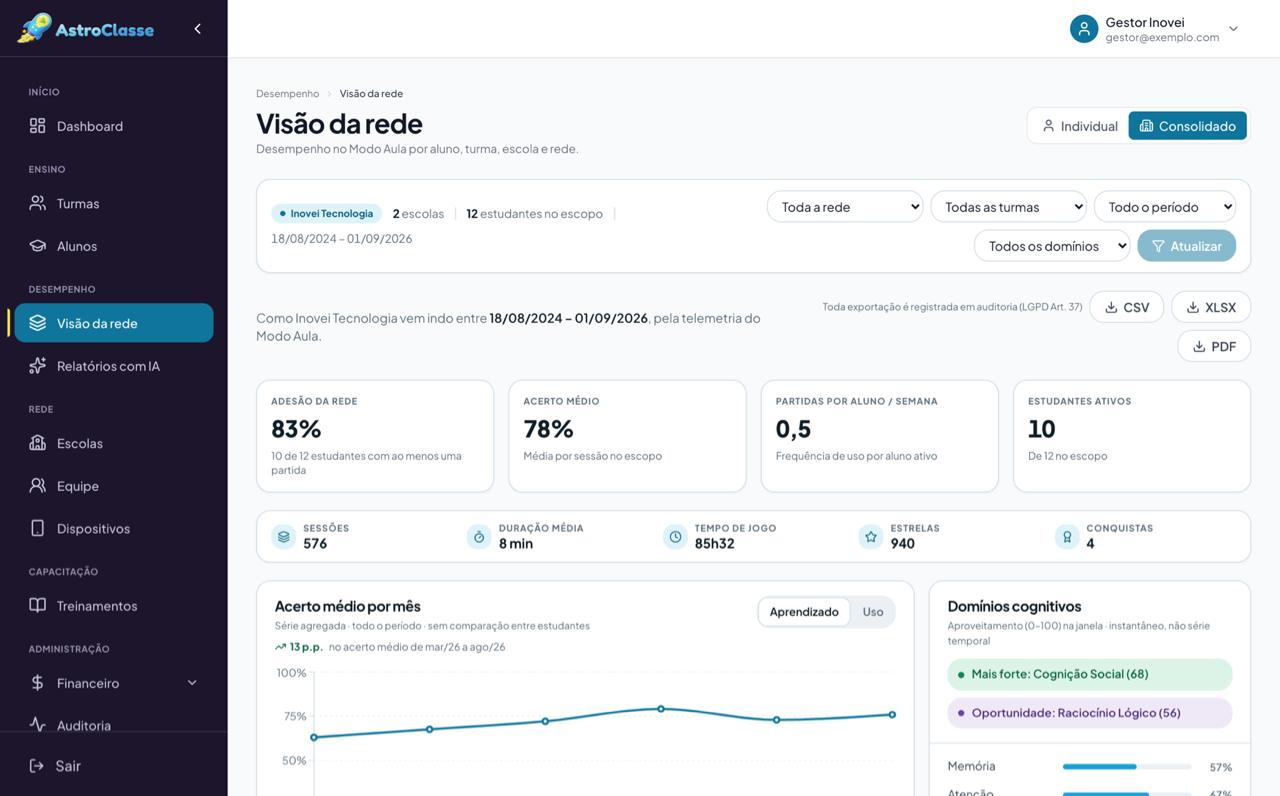Expand the Financeiro menu
Image resolution: width=1280 pixels, height=796 pixels.
pyautogui.click(x=114, y=683)
